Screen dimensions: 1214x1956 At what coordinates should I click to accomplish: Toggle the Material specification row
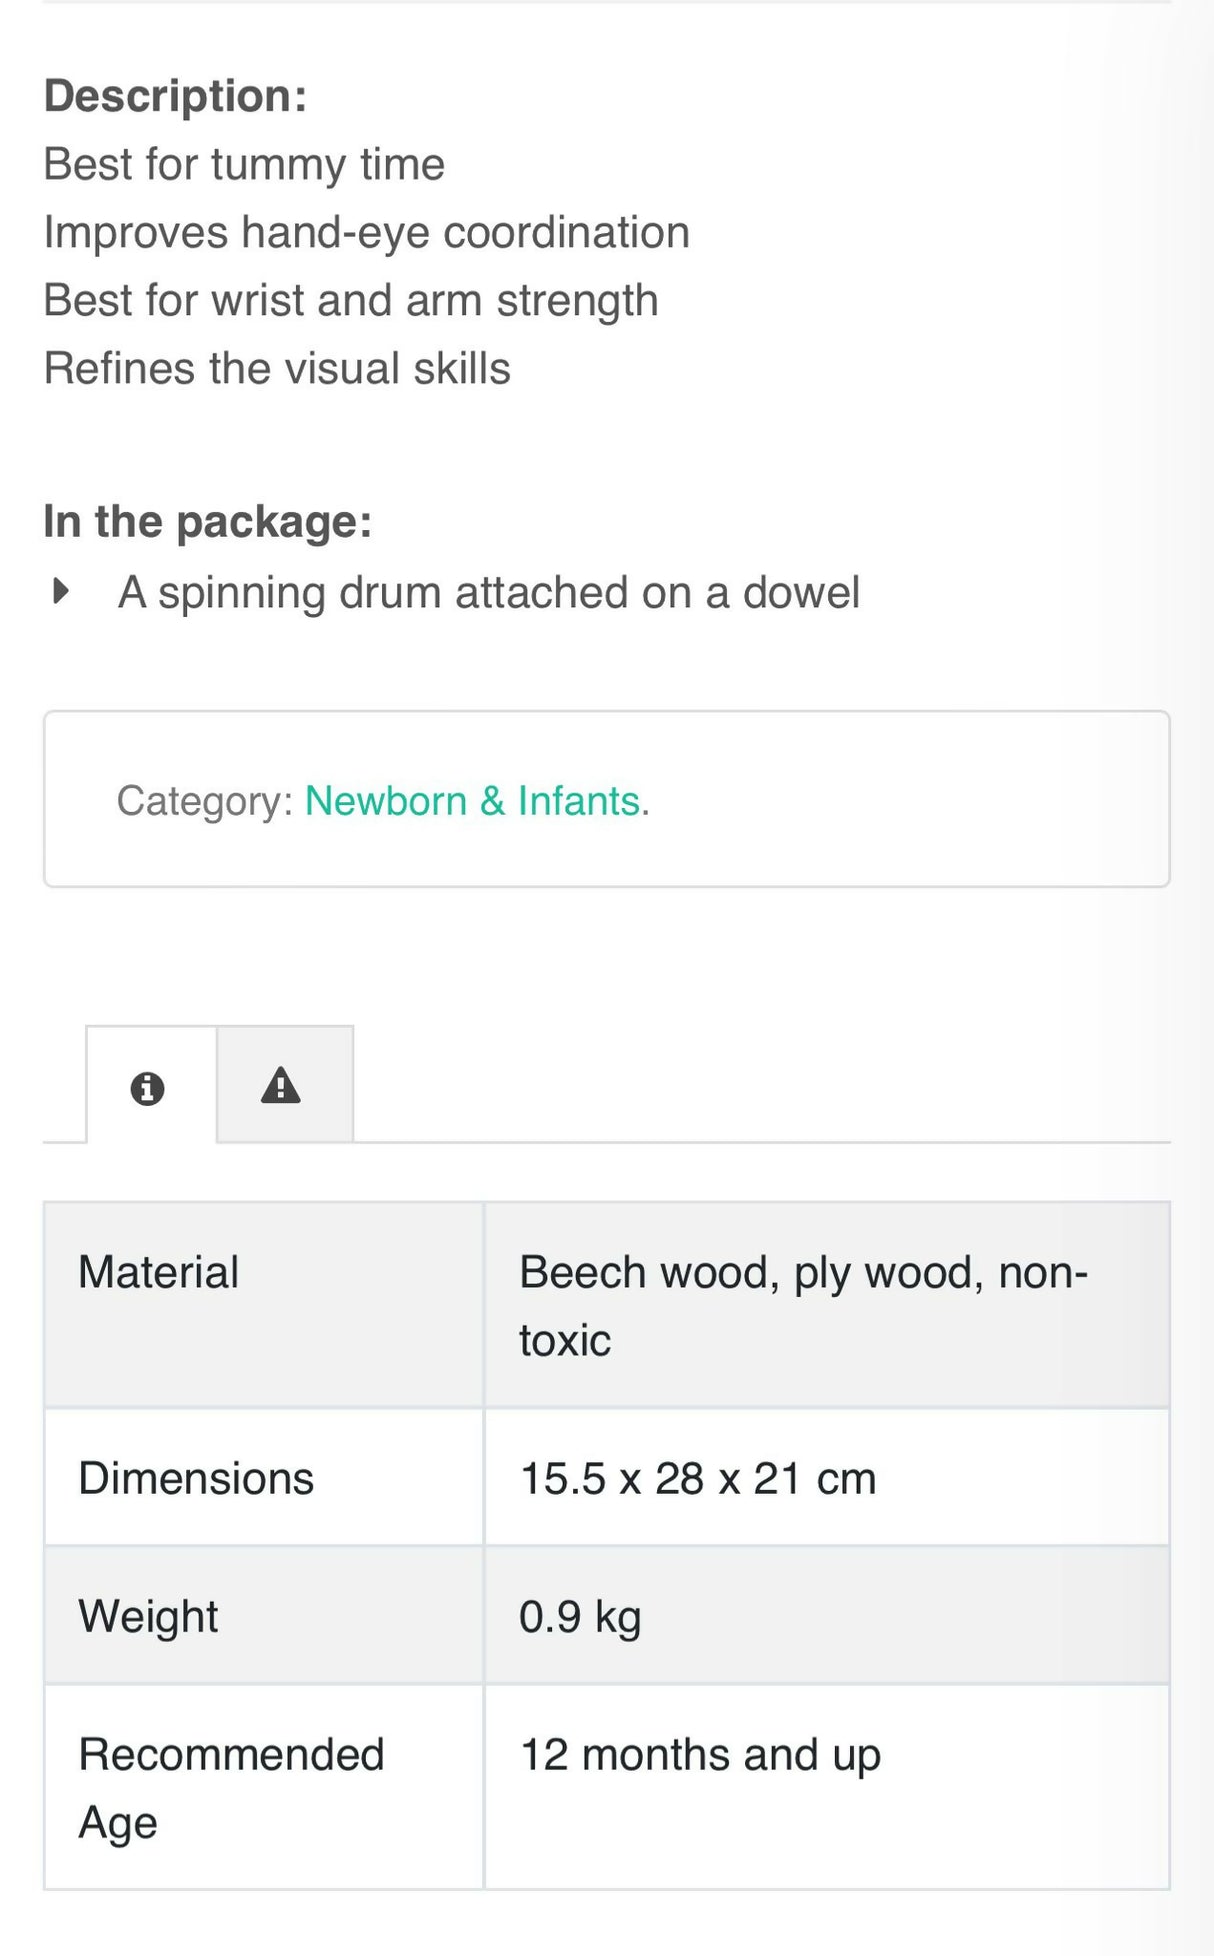[x=263, y=1303]
